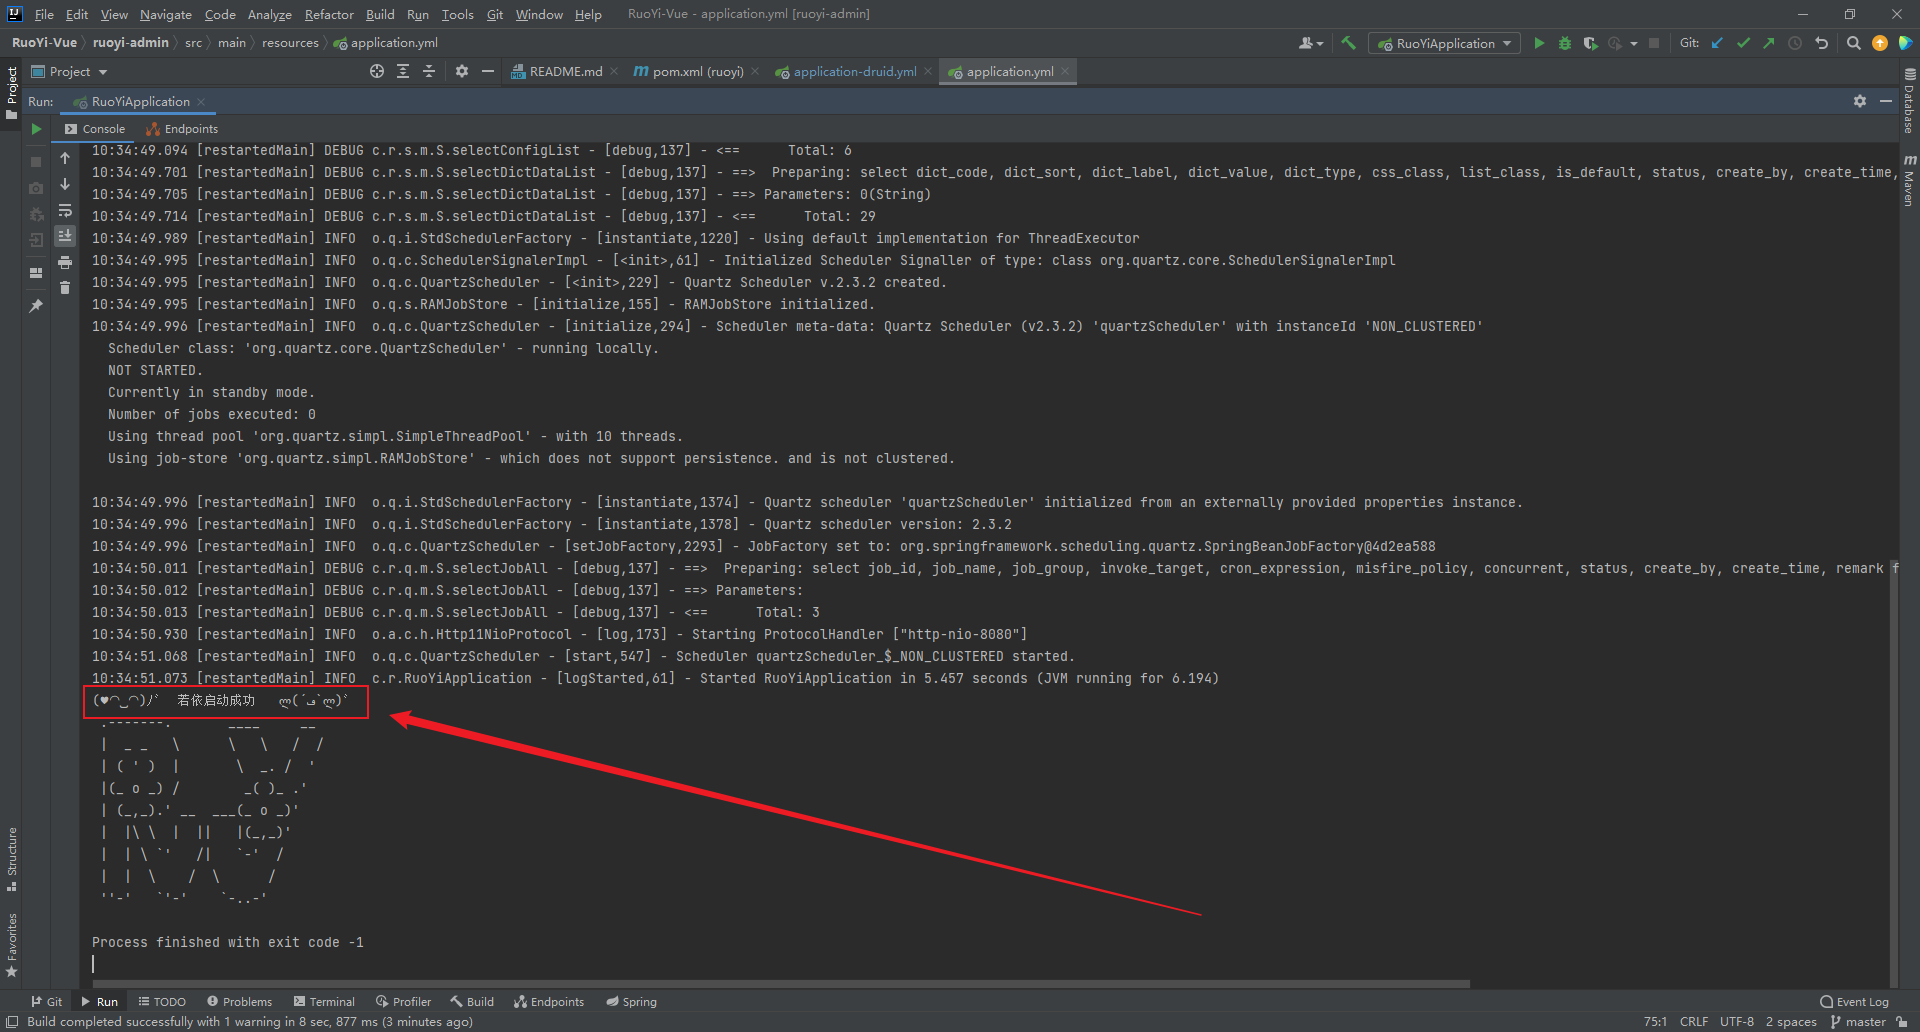This screenshot has height=1032, width=1920.
Task: Run RuoYiApplication from main toolbar
Action: click(1539, 43)
